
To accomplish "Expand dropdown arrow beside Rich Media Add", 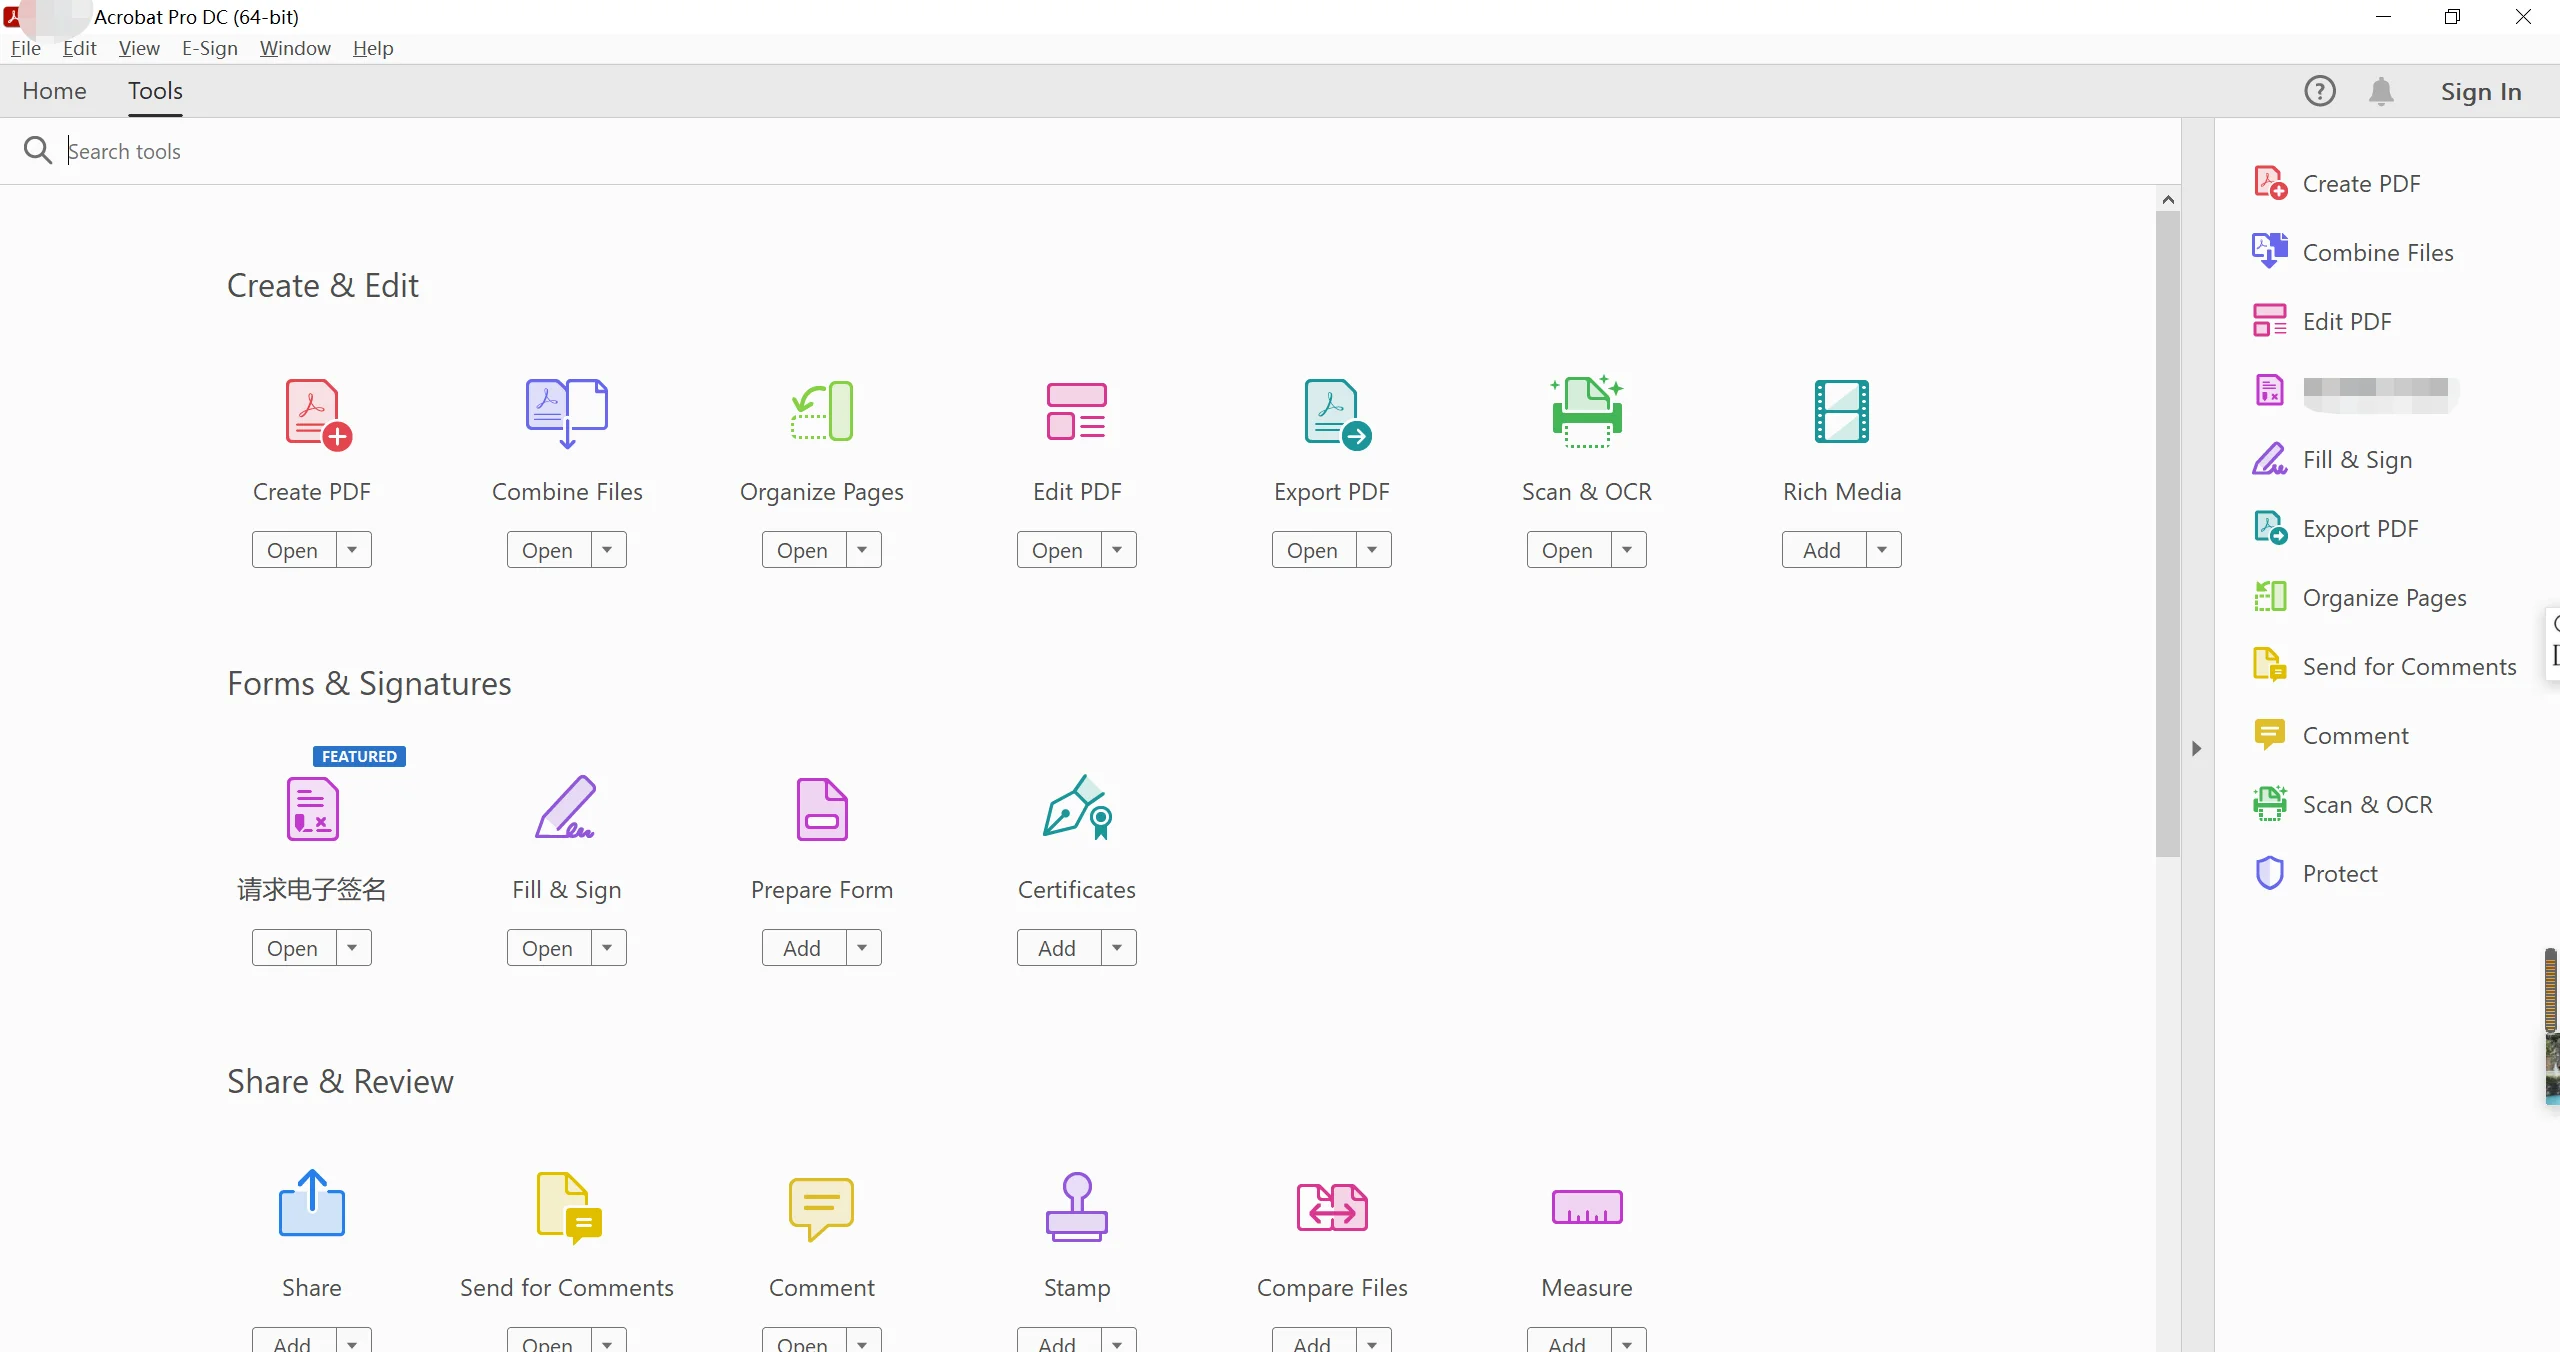I will (x=1882, y=550).
